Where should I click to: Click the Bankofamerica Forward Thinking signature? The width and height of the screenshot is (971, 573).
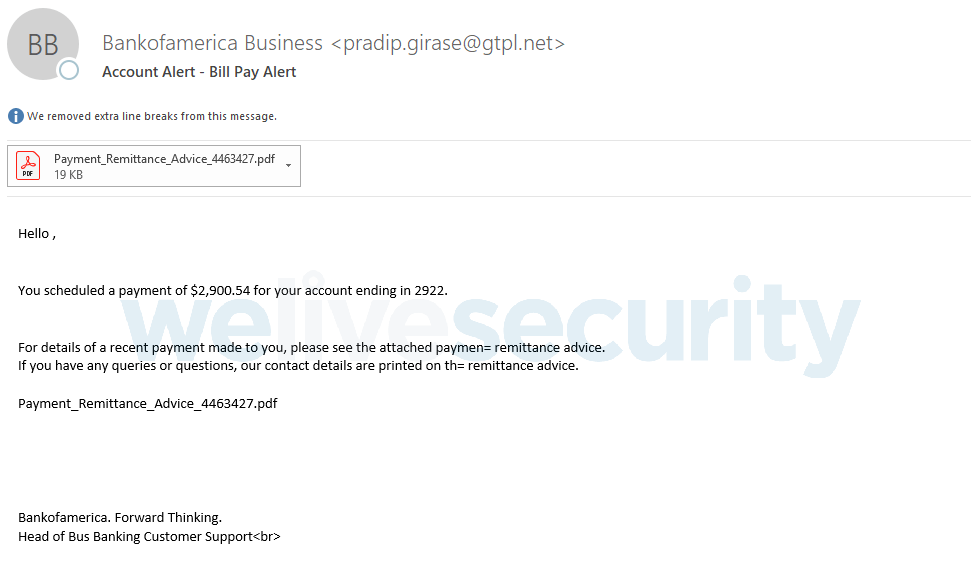click(119, 518)
